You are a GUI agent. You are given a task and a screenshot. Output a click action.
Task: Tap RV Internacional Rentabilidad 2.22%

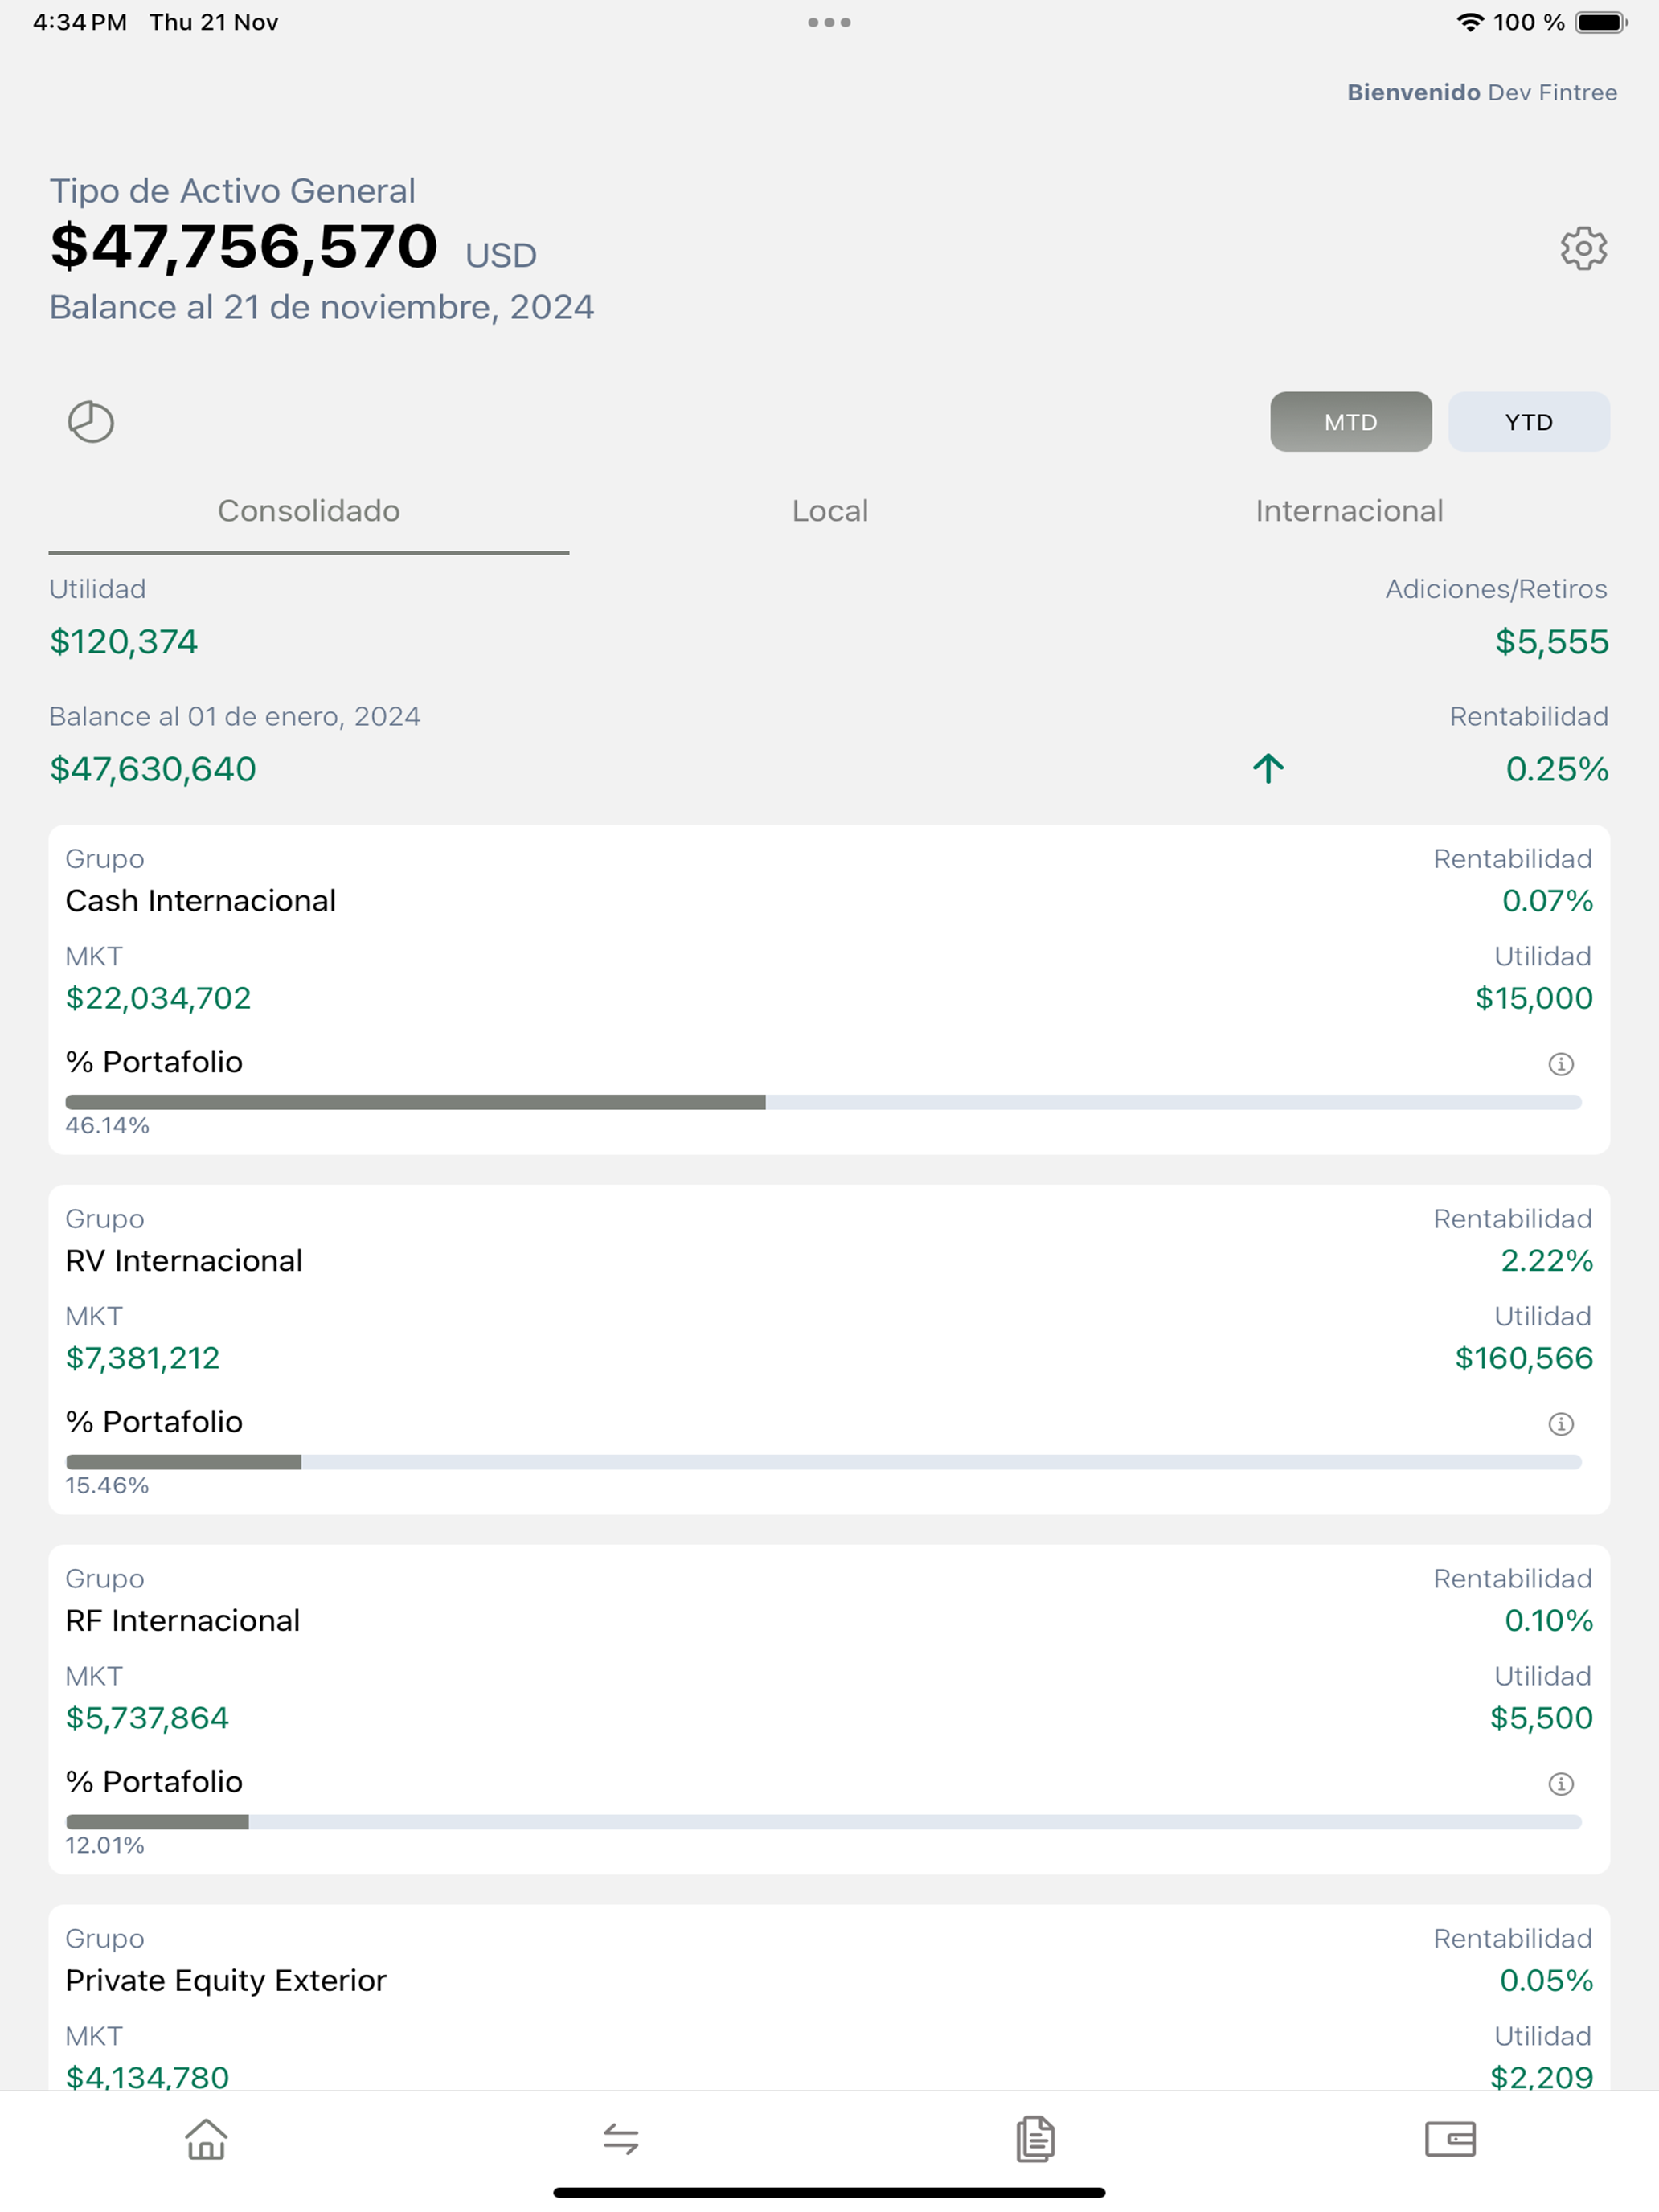[1547, 1261]
